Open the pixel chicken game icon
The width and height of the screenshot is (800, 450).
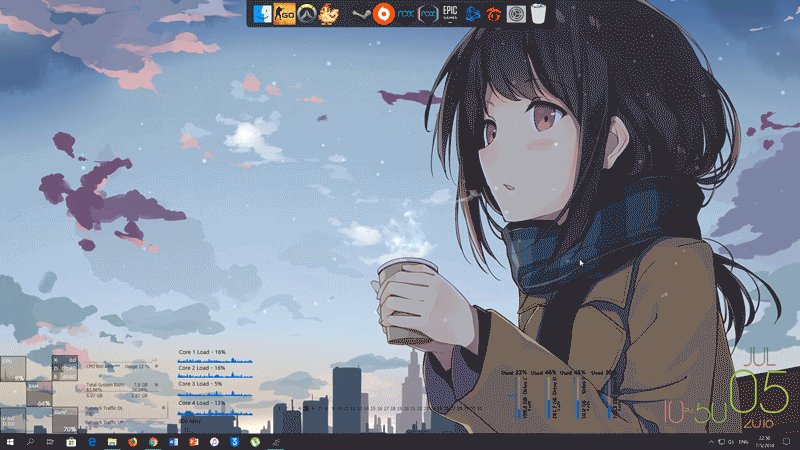pos(329,14)
